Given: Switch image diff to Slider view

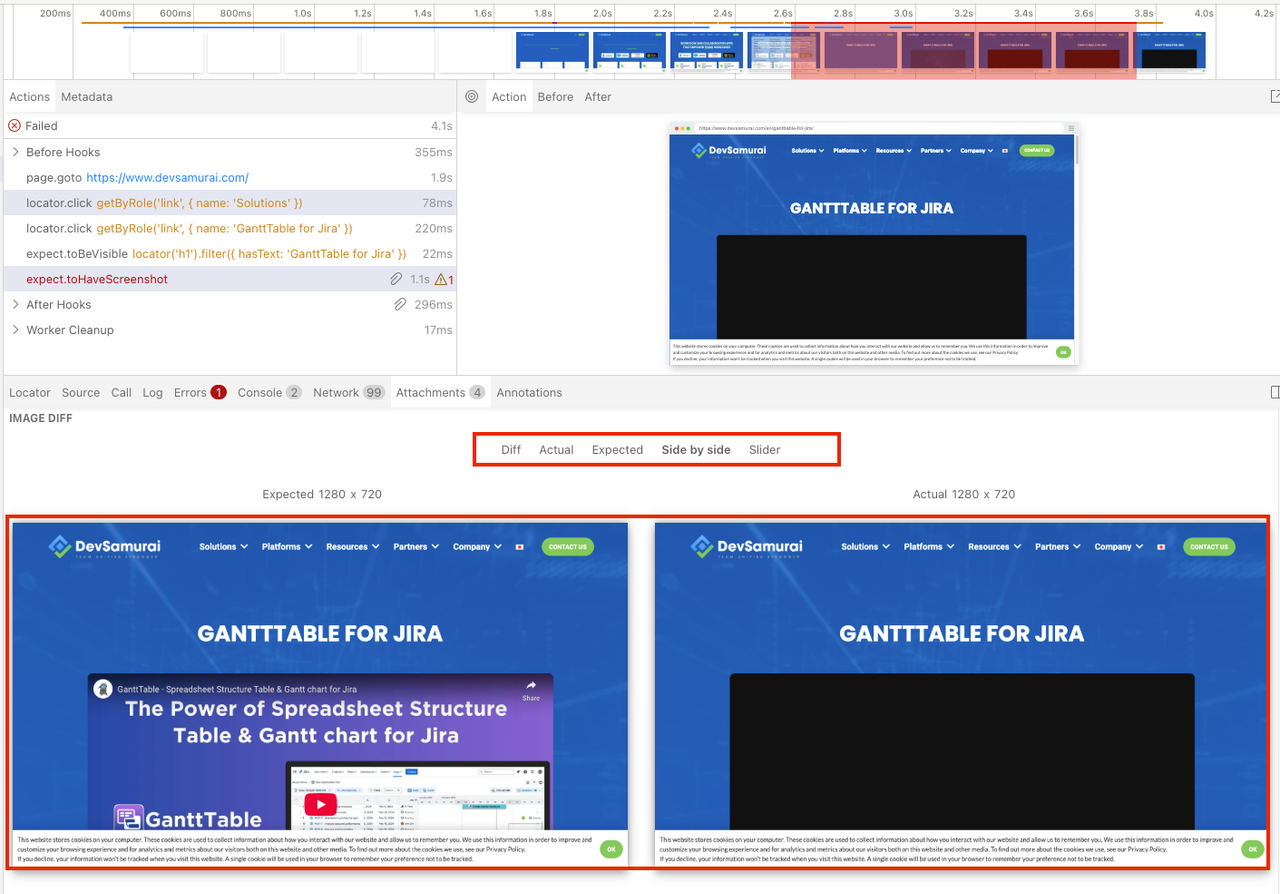Looking at the screenshot, I should tap(765, 450).
